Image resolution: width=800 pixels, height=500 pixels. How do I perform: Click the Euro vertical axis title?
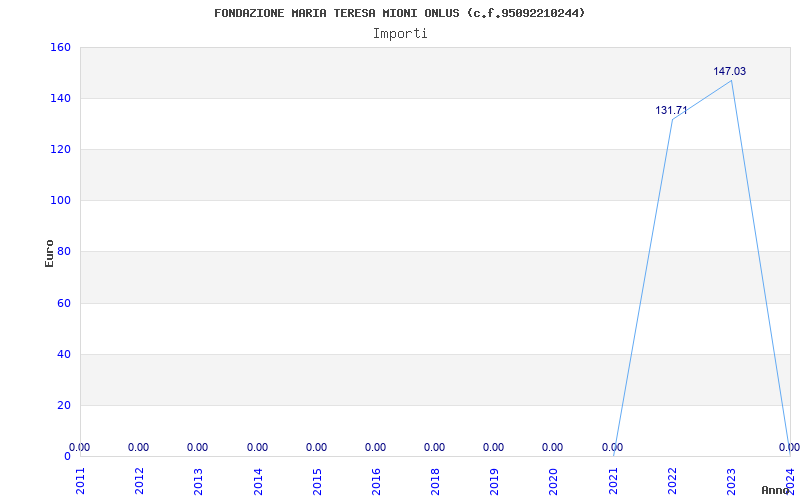49,253
